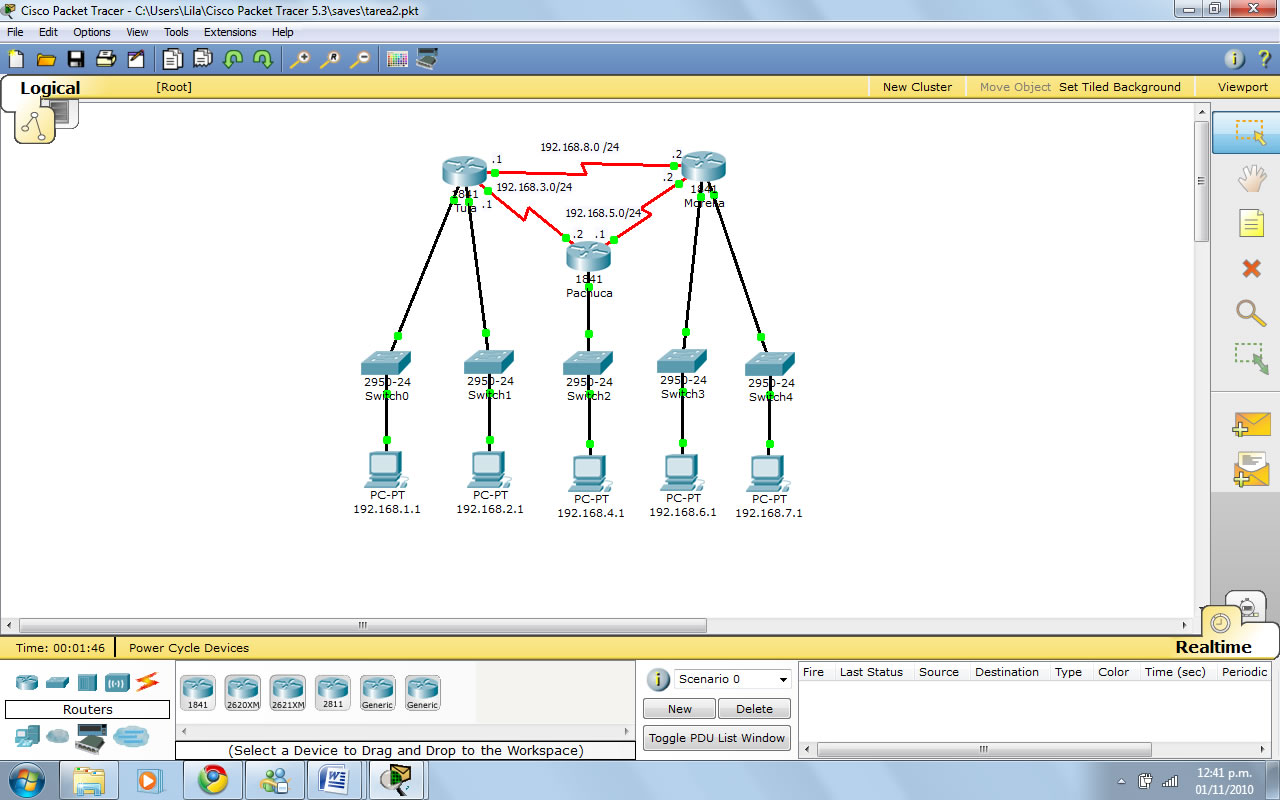Open the network information icon top right

1235,59
